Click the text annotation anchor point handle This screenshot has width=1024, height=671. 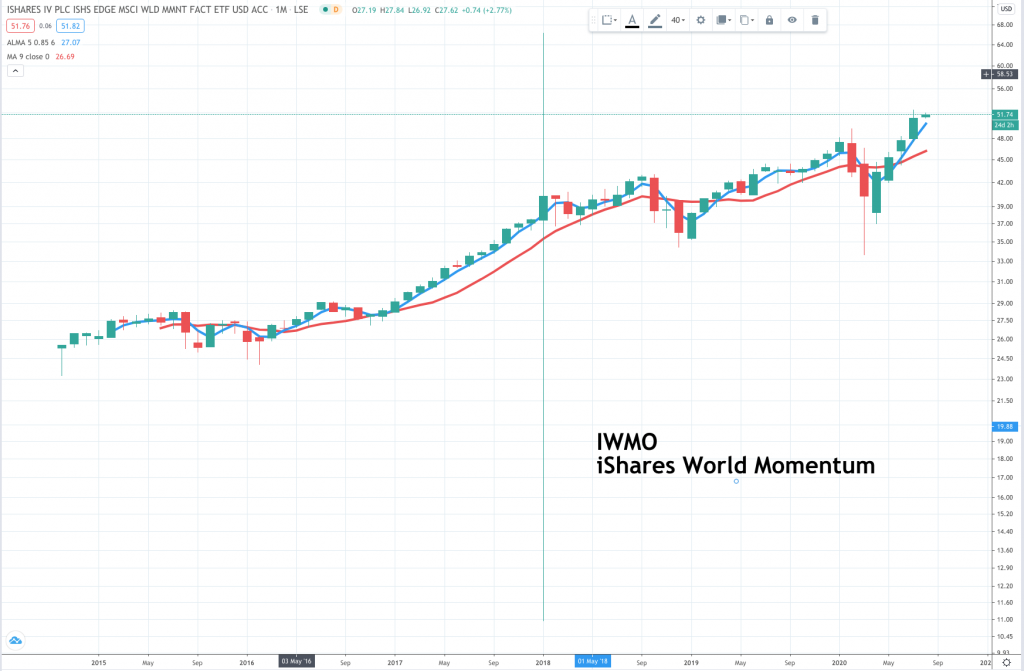[x=736, y=482]
